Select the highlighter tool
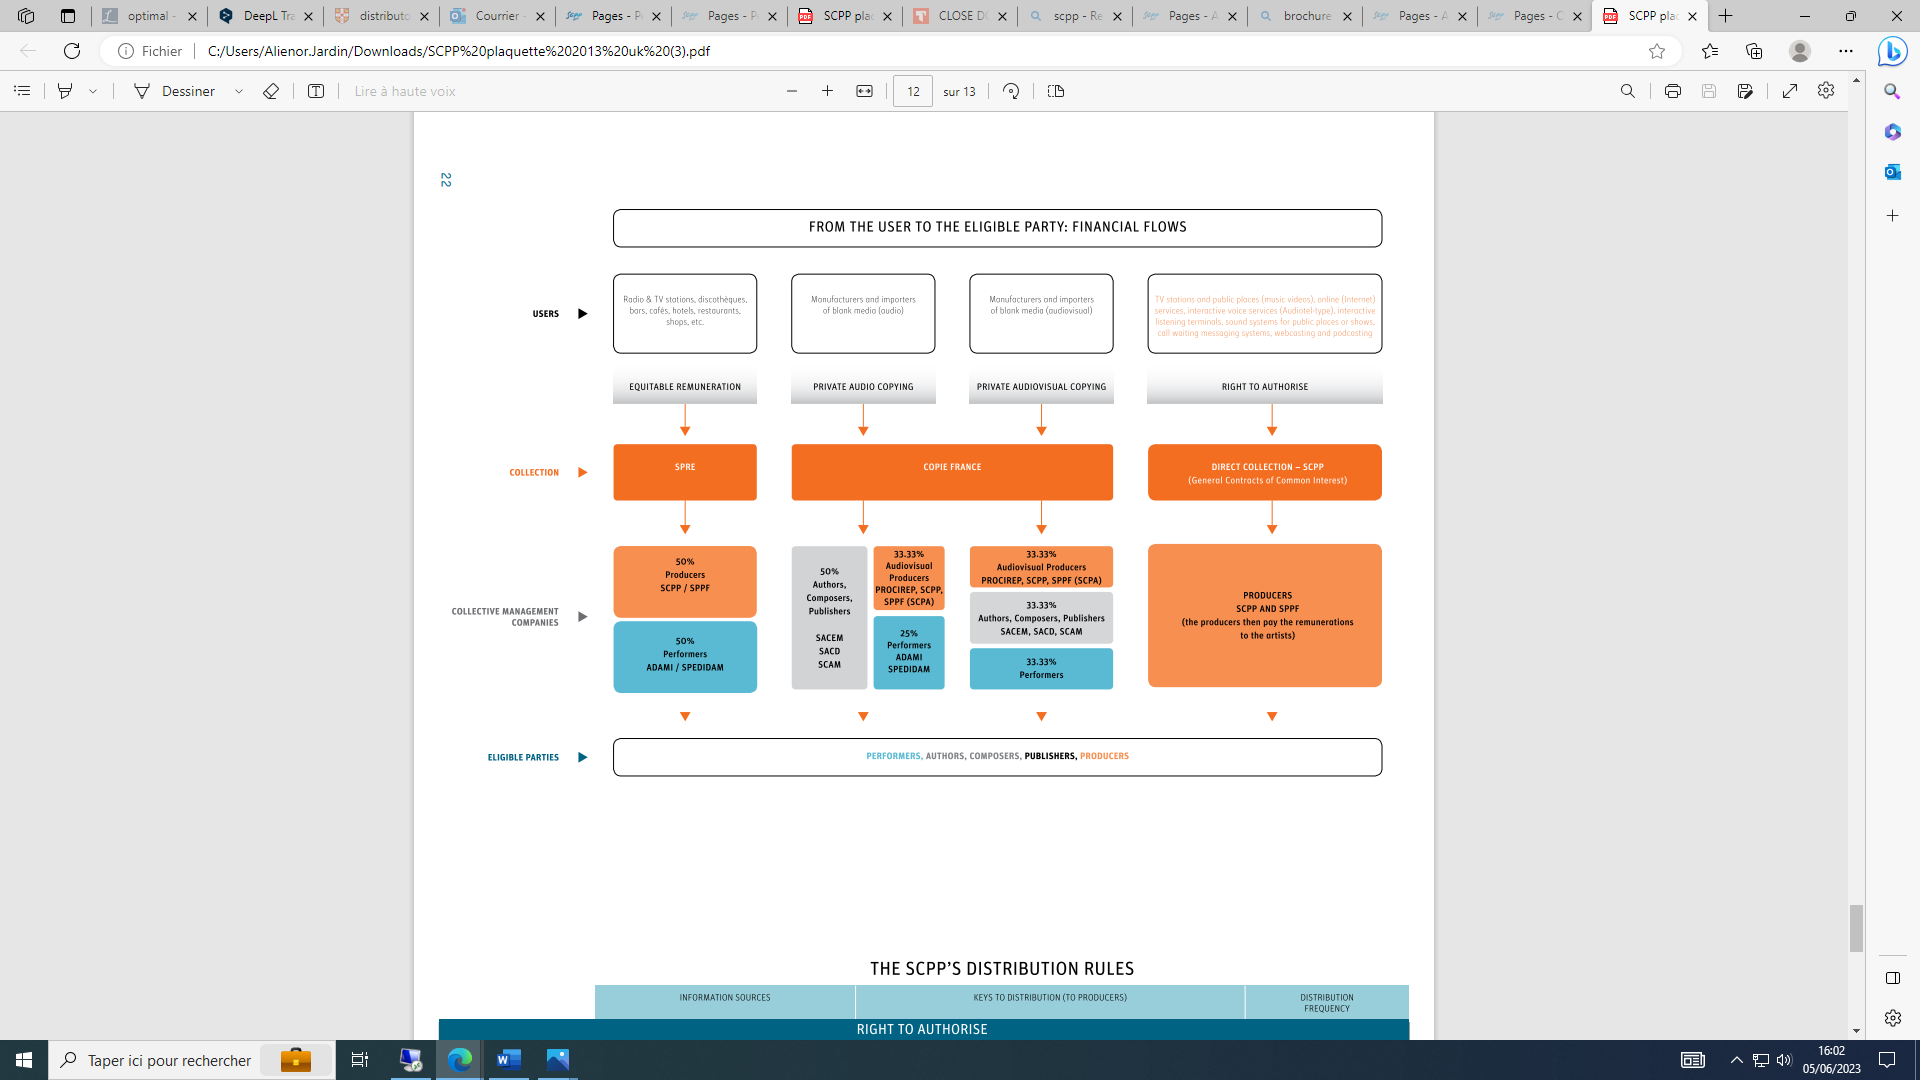This screenshot has height=1080, width=1920. coord(65,91)
